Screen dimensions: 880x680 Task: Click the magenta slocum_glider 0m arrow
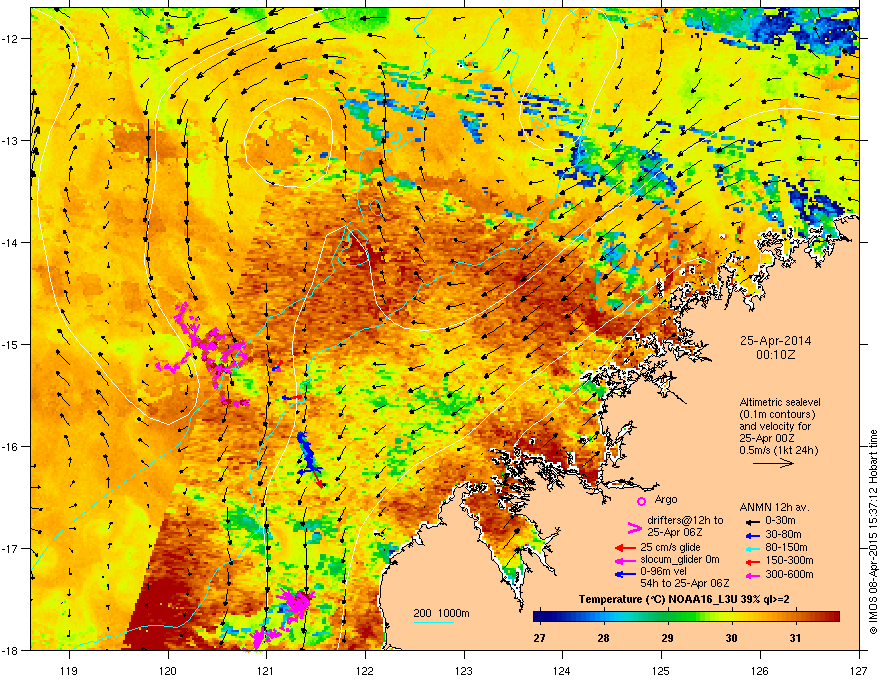(x=625, y=560)
